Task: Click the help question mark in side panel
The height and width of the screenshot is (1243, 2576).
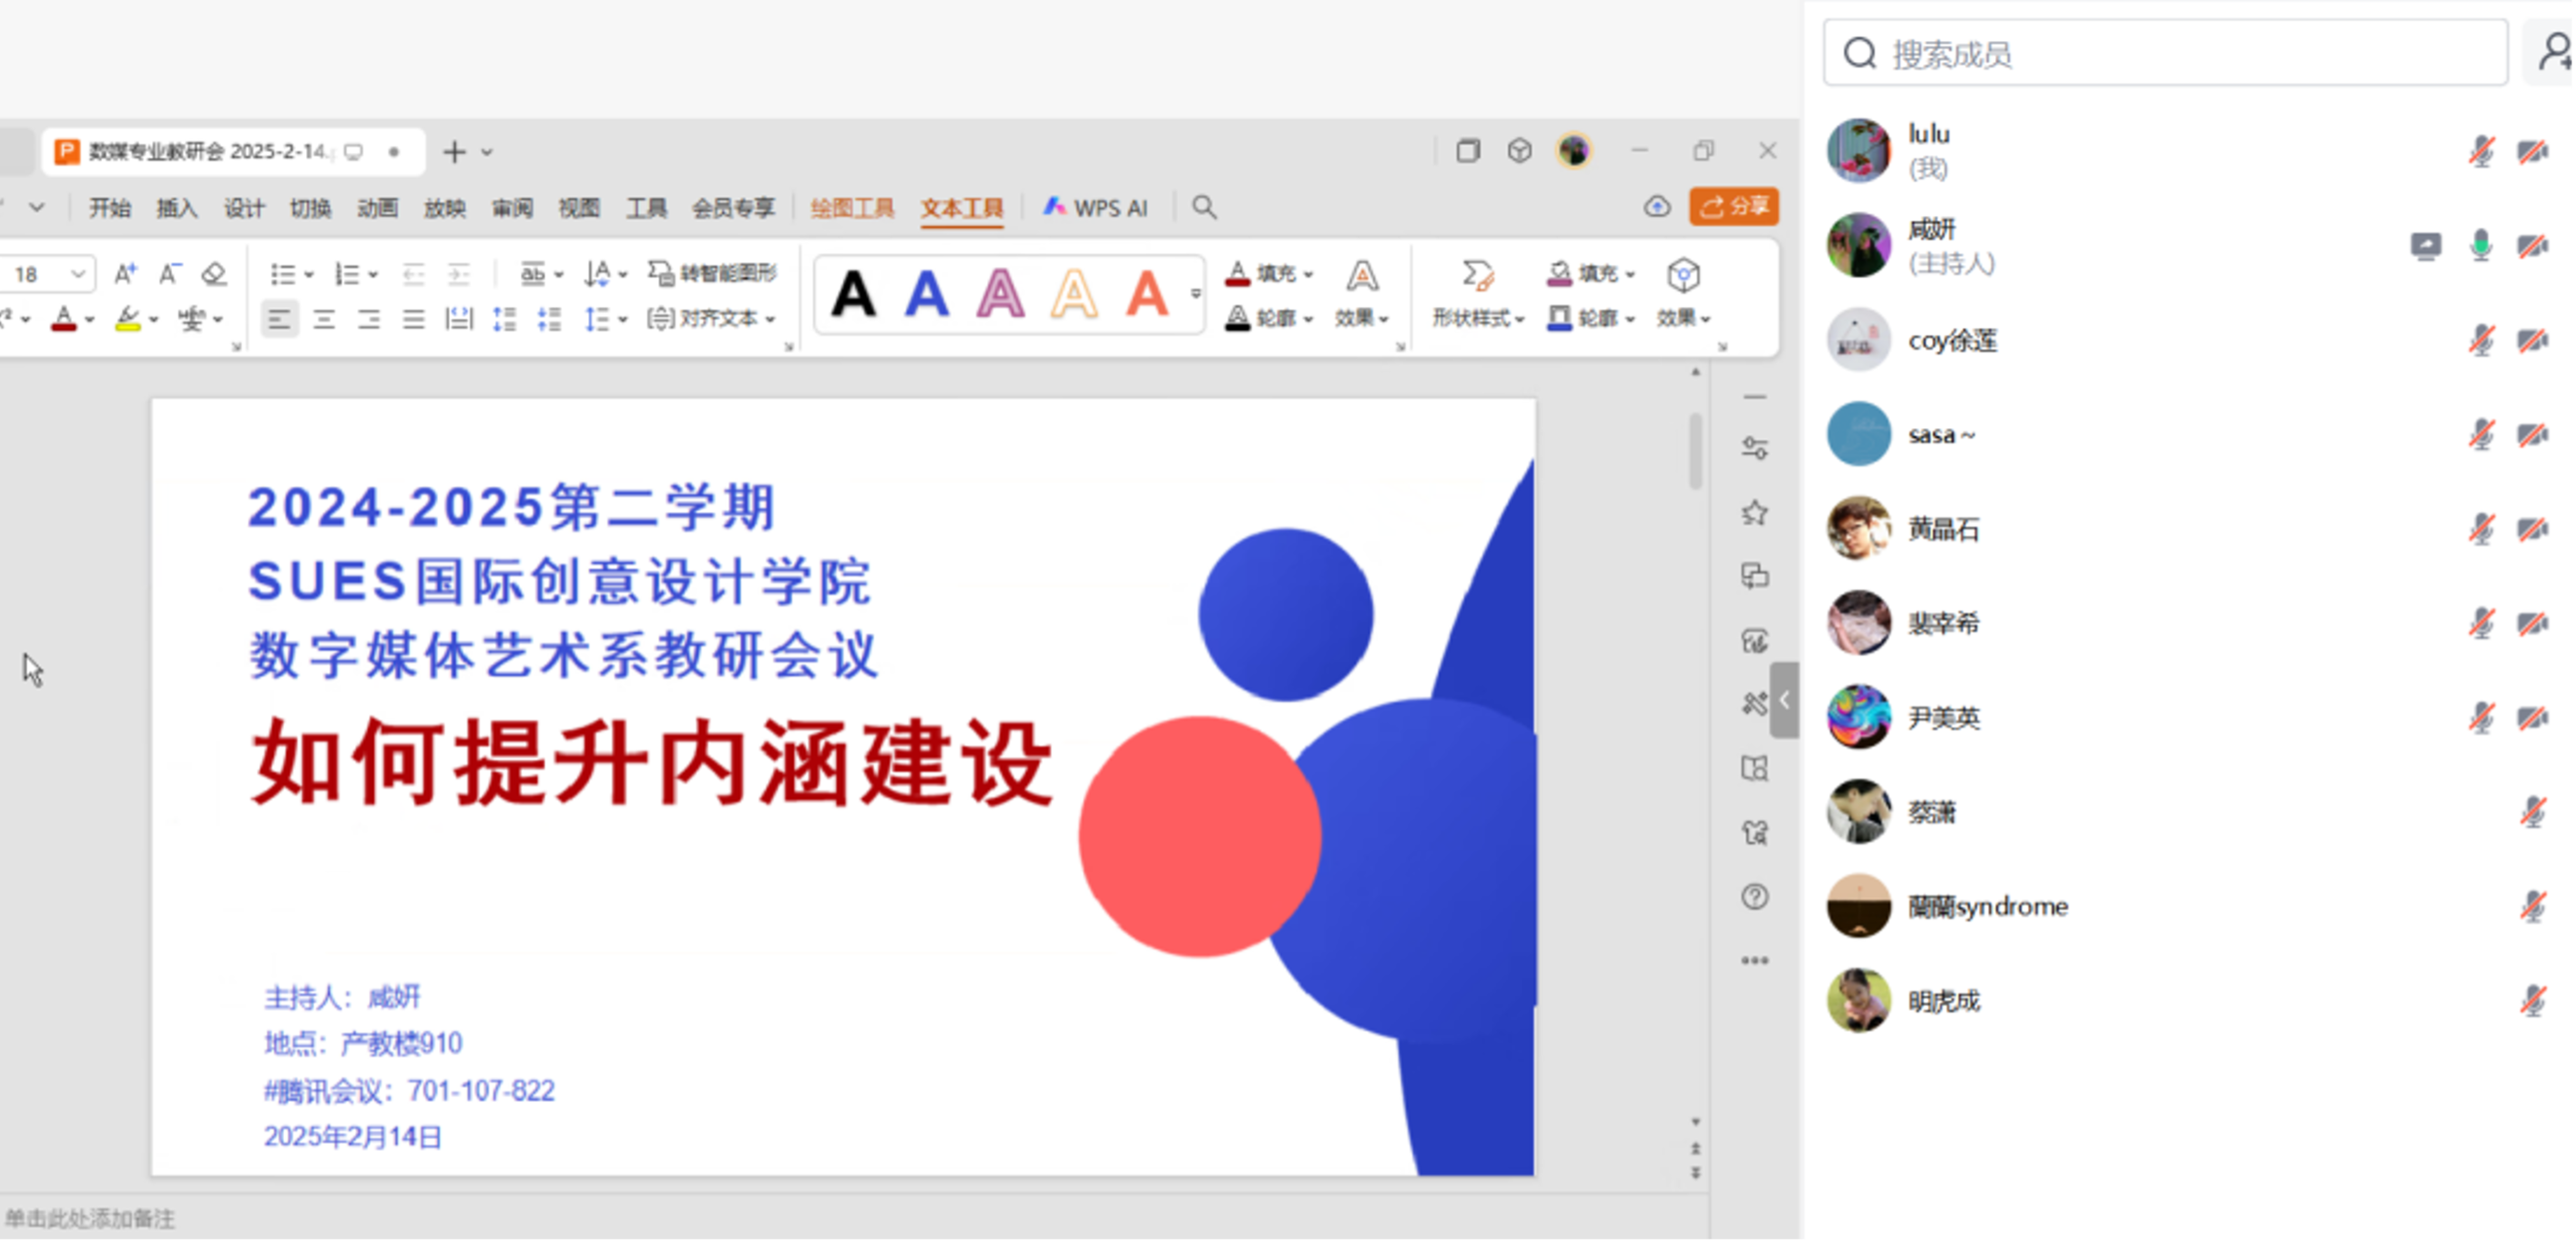Action: click(1754, 896)
